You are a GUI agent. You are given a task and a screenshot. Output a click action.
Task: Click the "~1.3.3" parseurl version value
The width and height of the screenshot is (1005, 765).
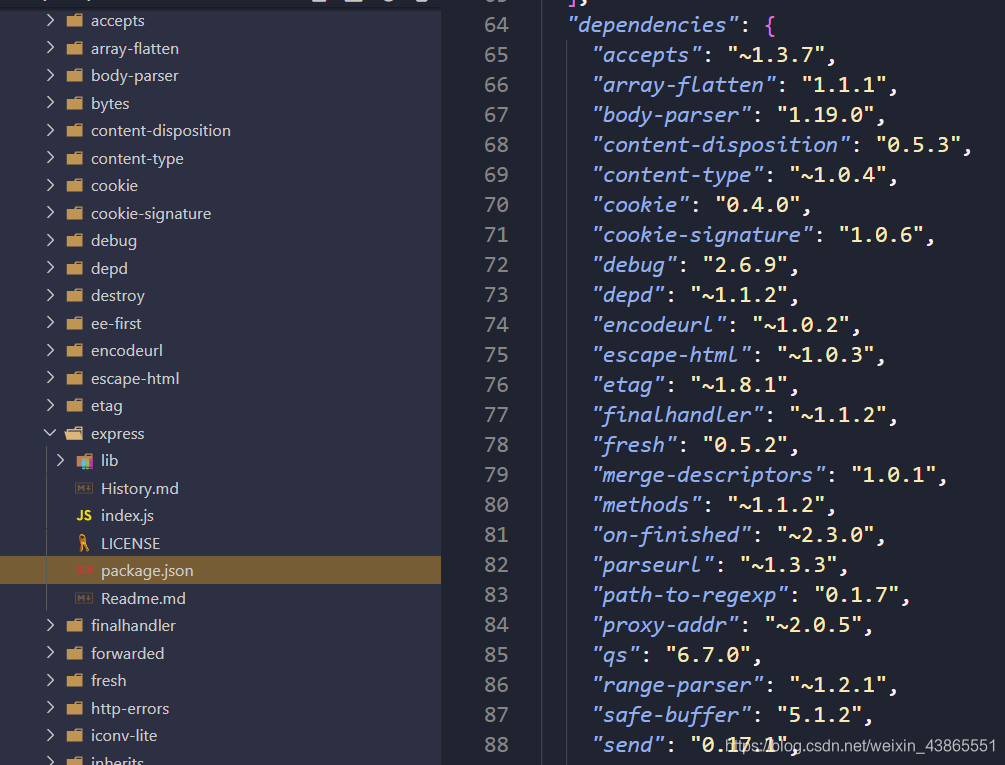click(x=788, y=565)
